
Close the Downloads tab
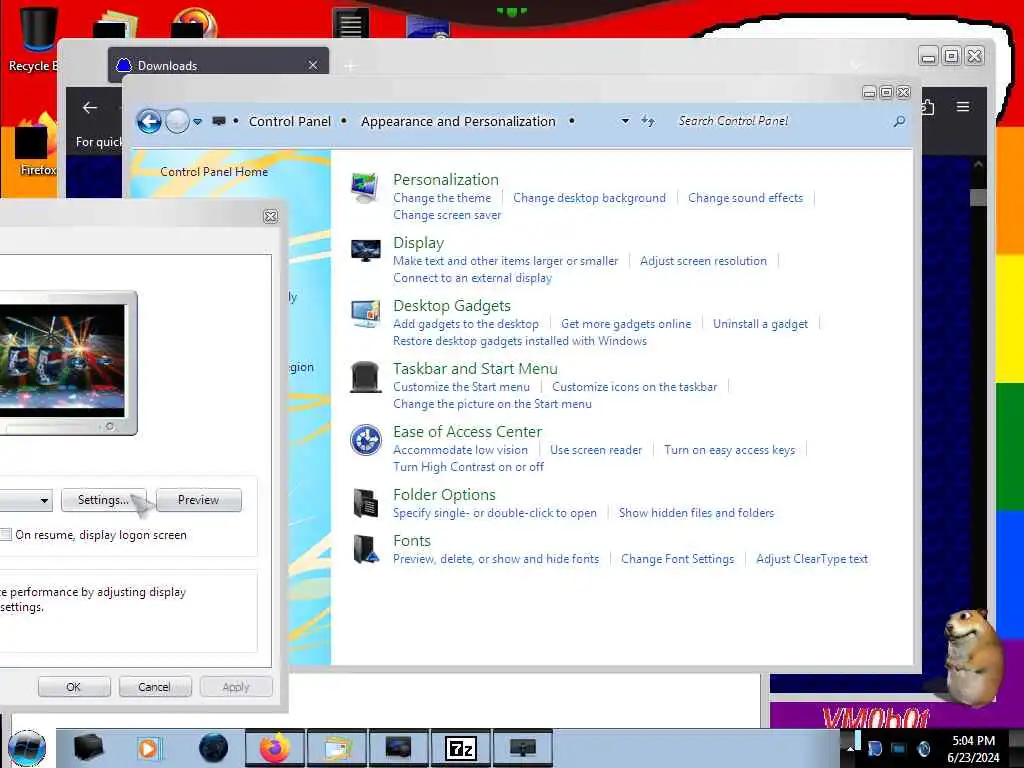[313, 65]
